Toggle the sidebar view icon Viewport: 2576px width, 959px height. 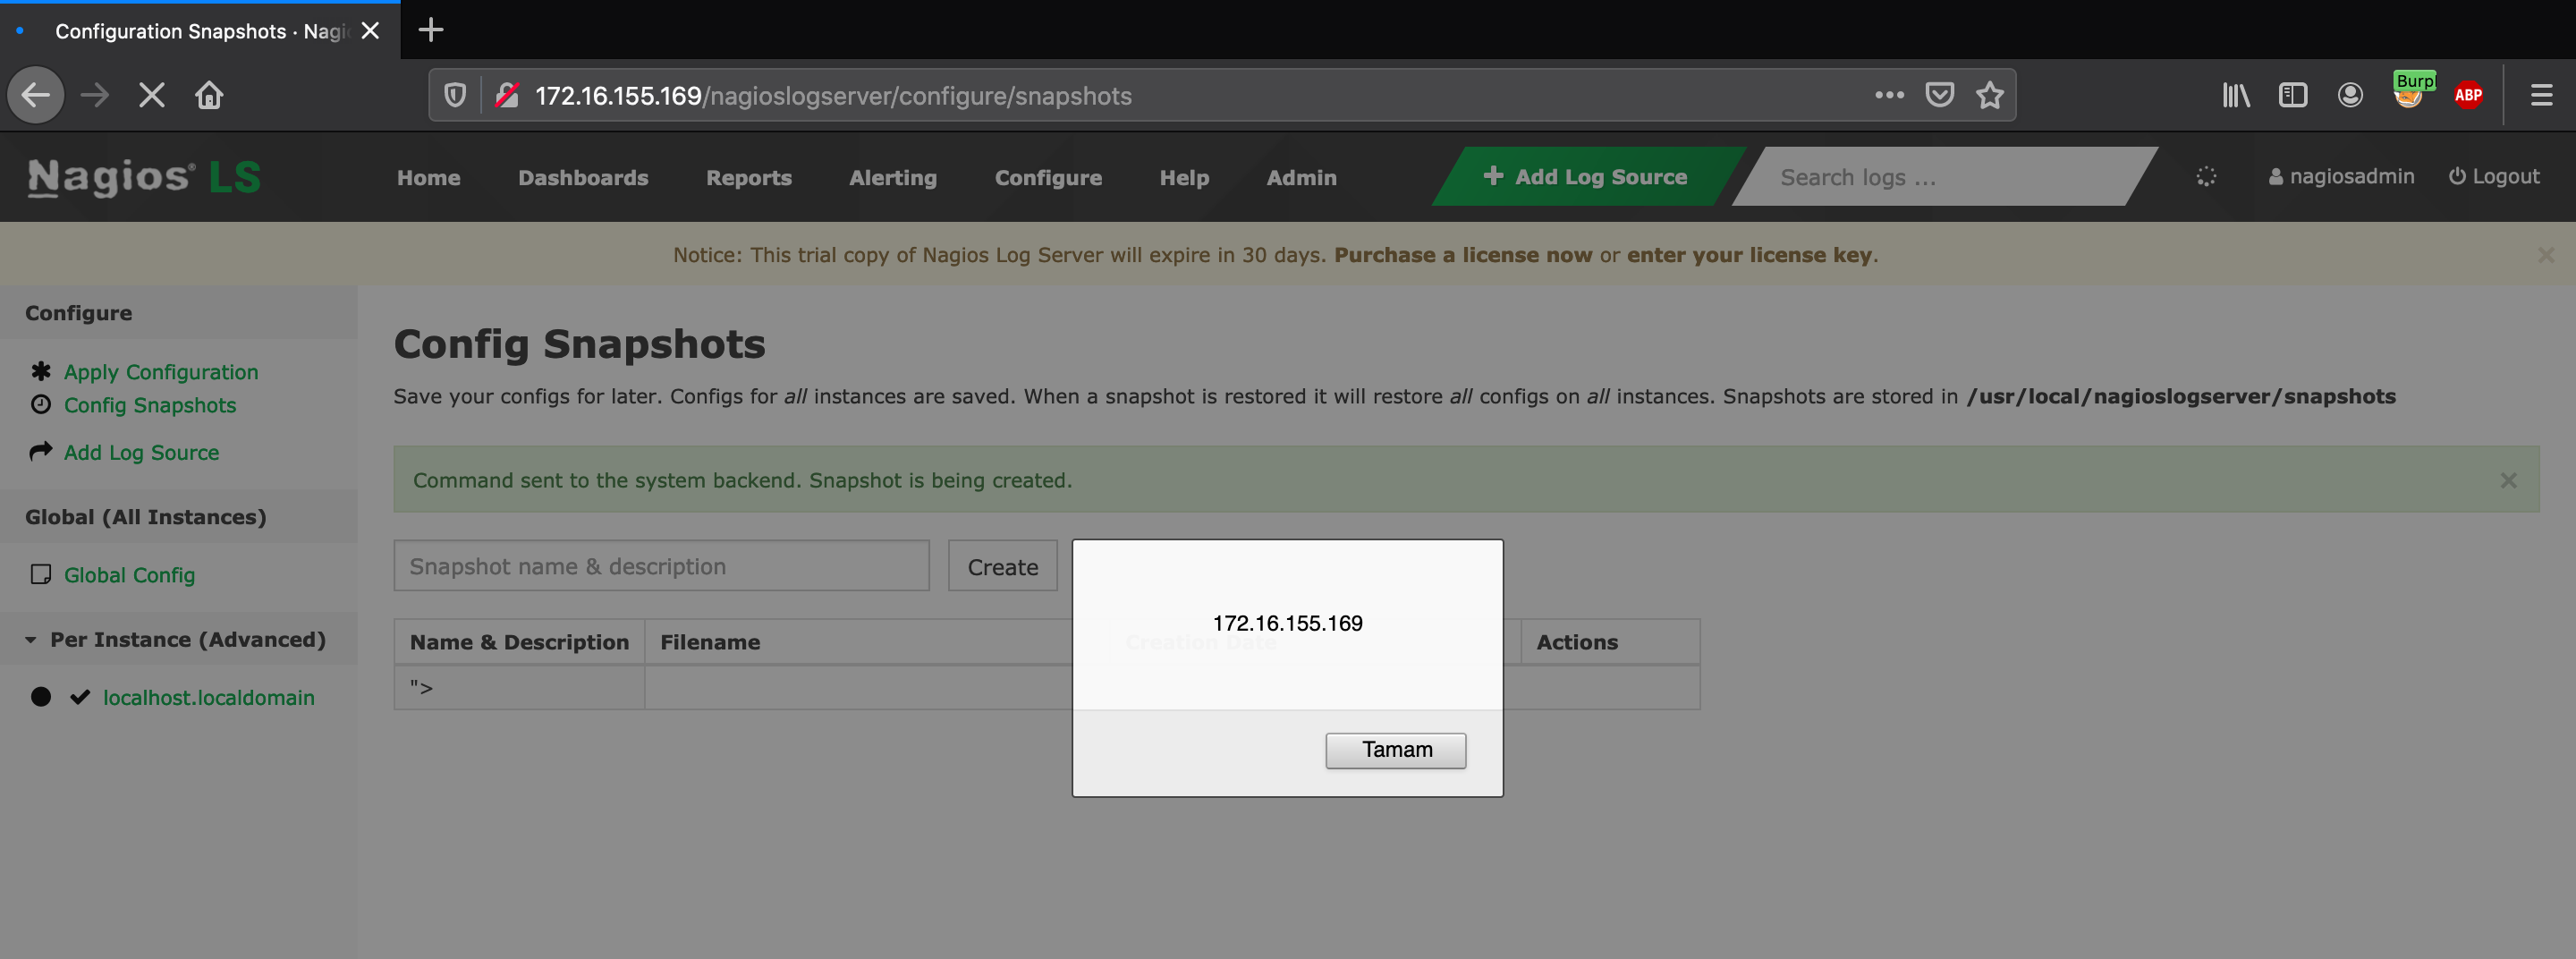pos(2293,95)
